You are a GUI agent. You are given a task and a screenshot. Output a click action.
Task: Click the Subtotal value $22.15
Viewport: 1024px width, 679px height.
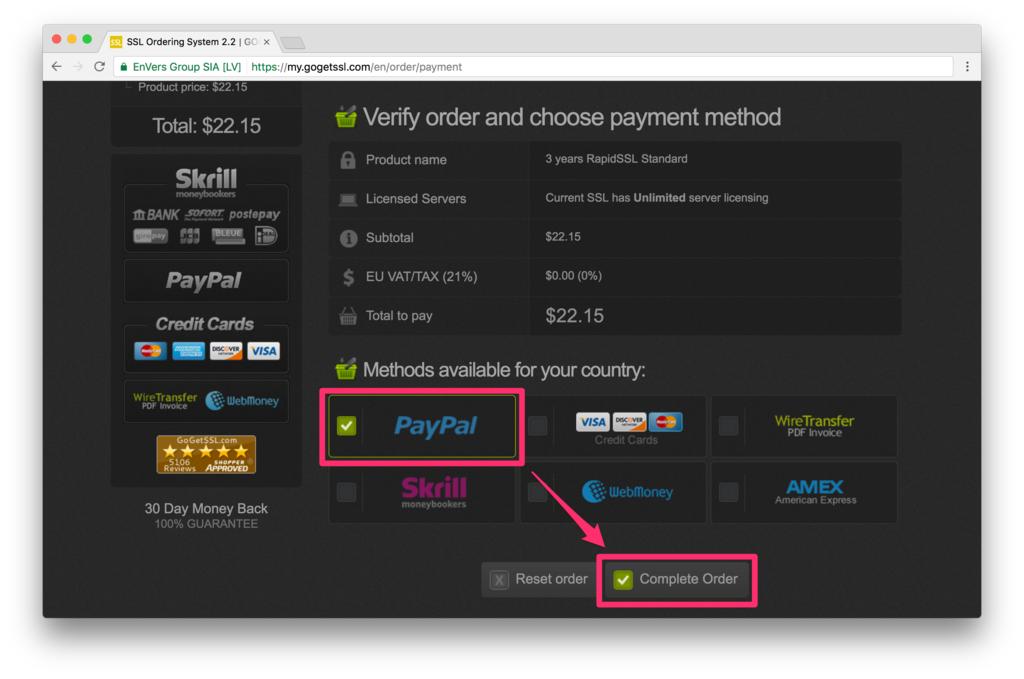(x=563, y=236)
